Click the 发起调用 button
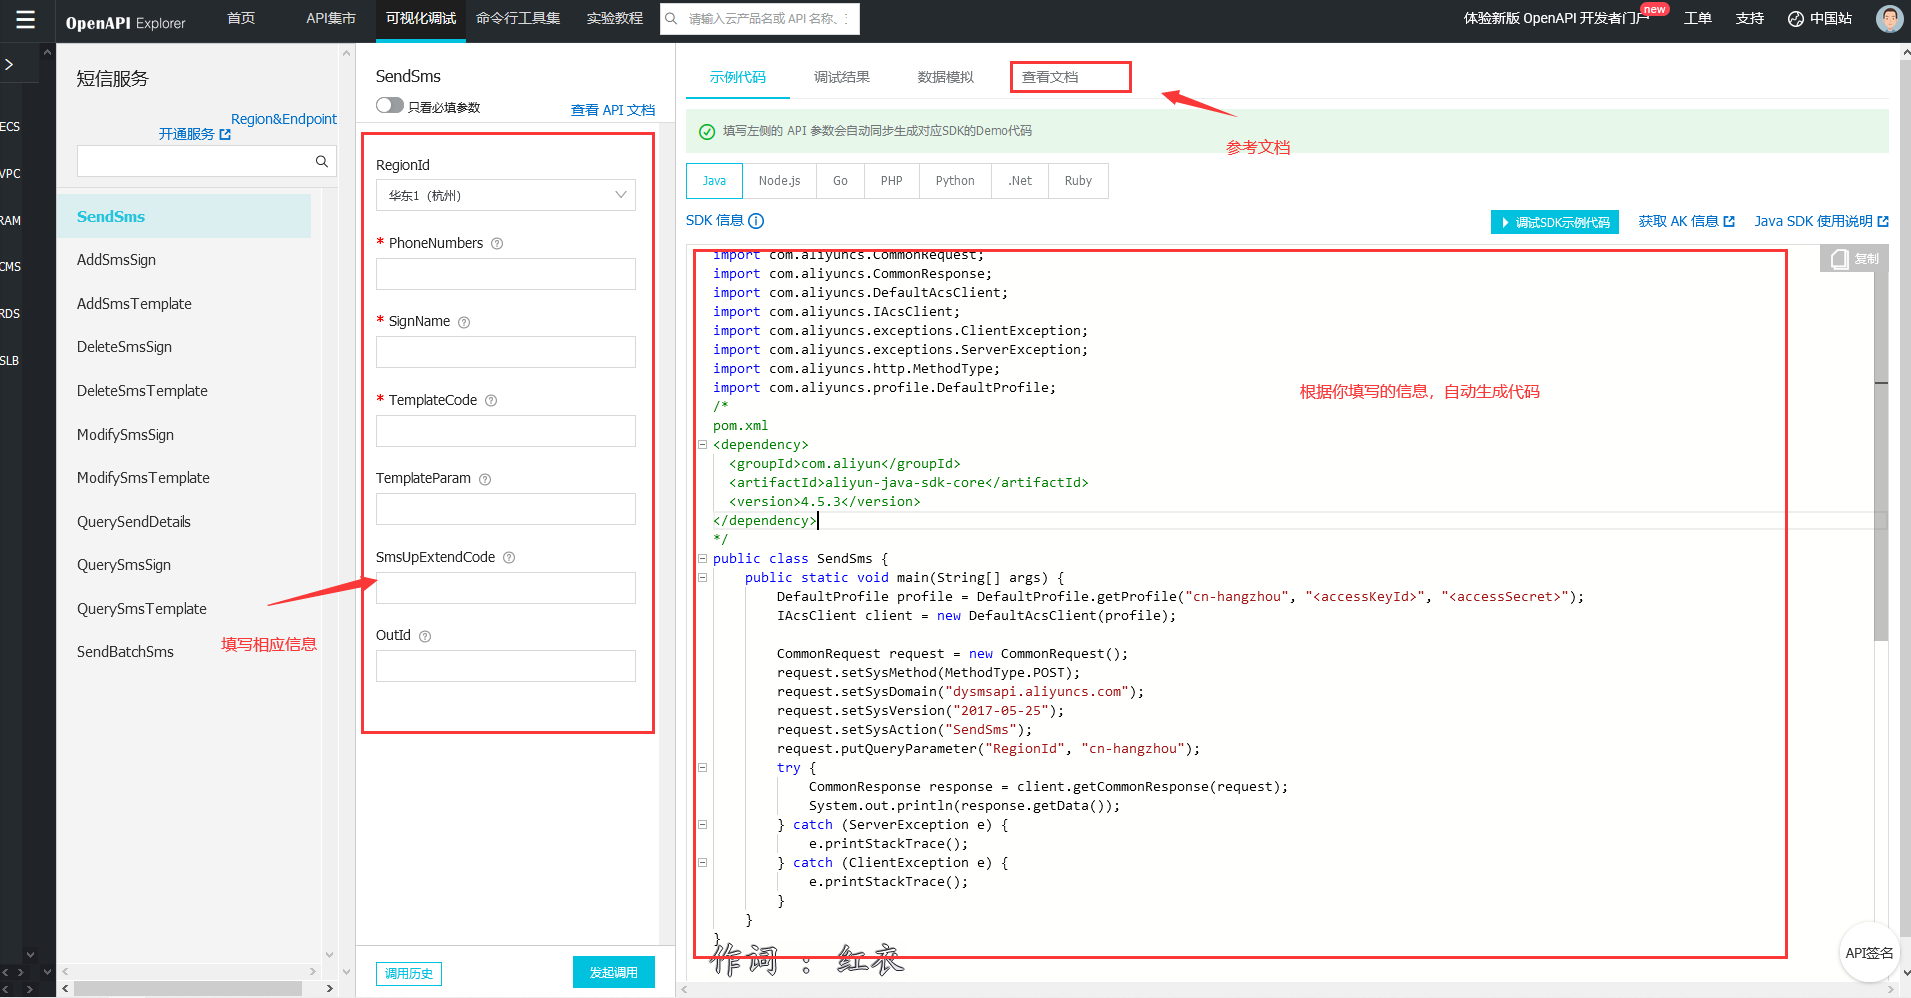1911x998 pixels. click(x=614, y=972)
